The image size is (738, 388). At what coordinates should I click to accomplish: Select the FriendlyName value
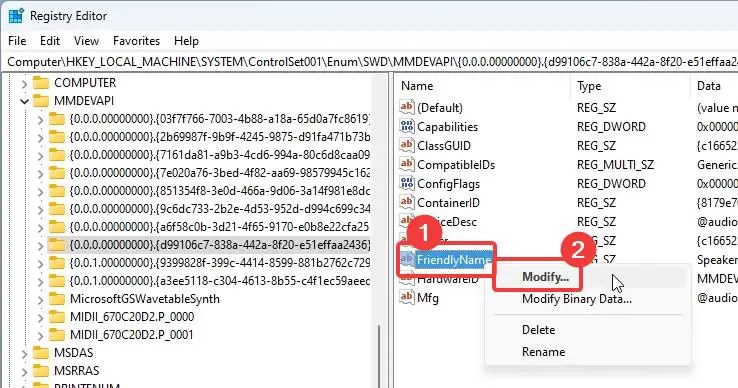(x=454, y=259)
